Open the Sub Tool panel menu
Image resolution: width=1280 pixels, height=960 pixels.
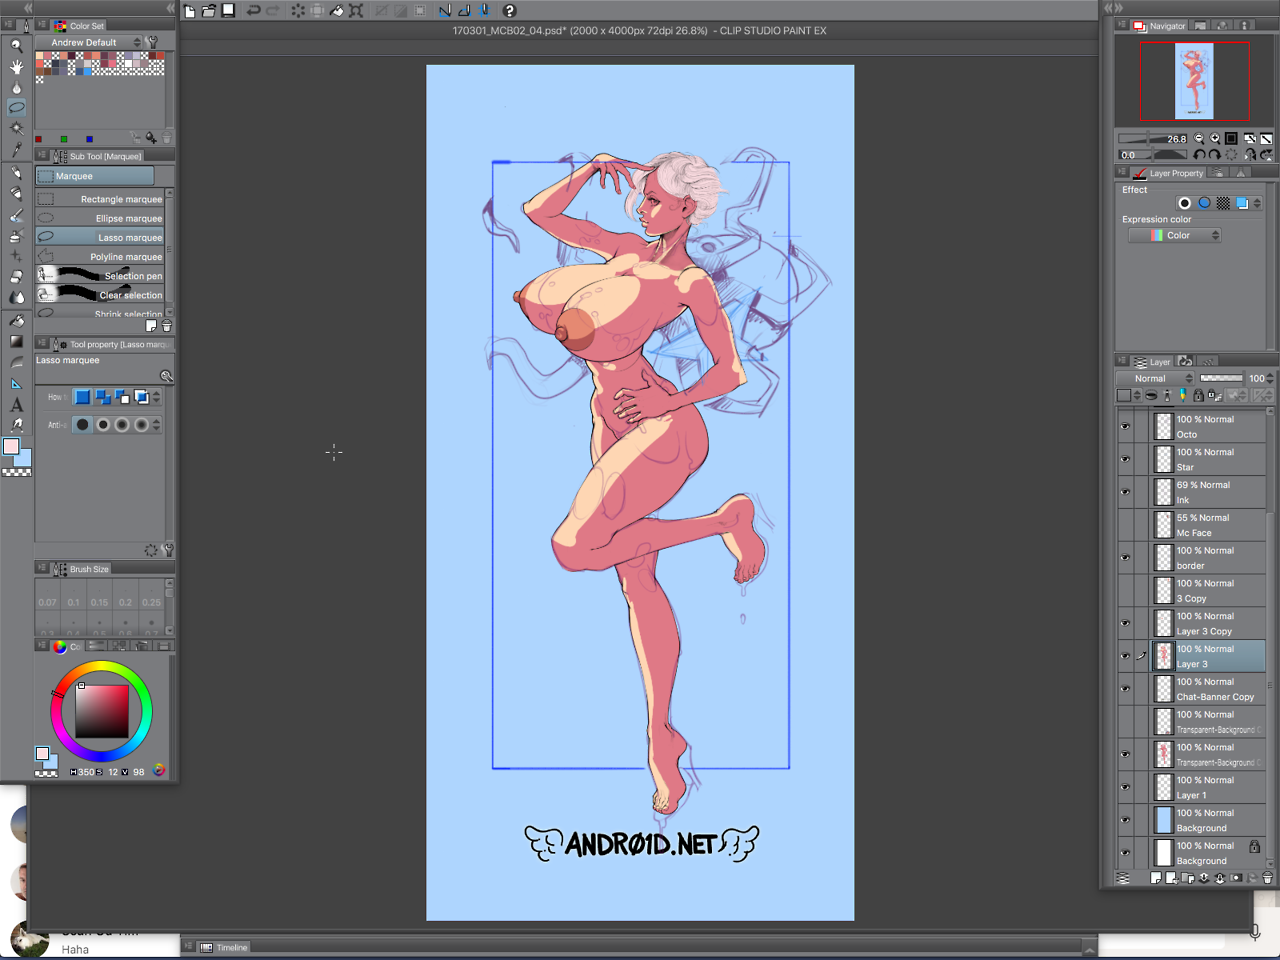tap(42, 156)
